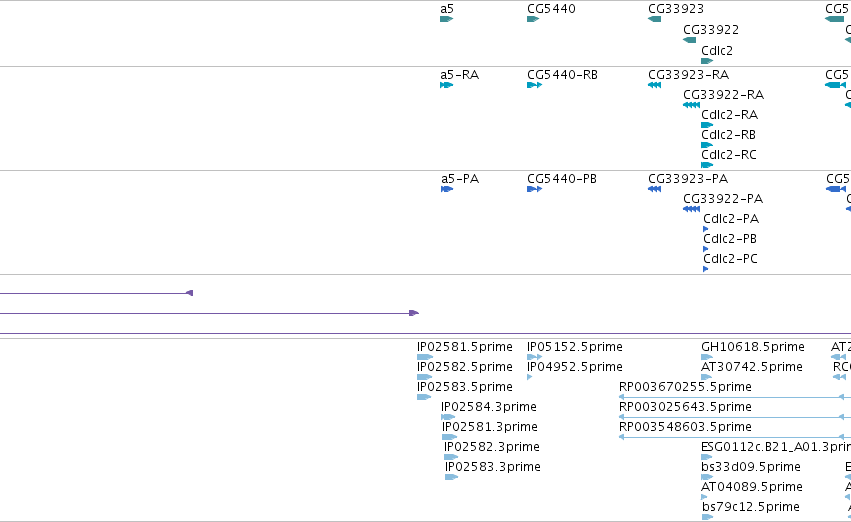Click the Cdlc2 gene label
The height and width of the screenshot is (522, 851).
point(717,50)
